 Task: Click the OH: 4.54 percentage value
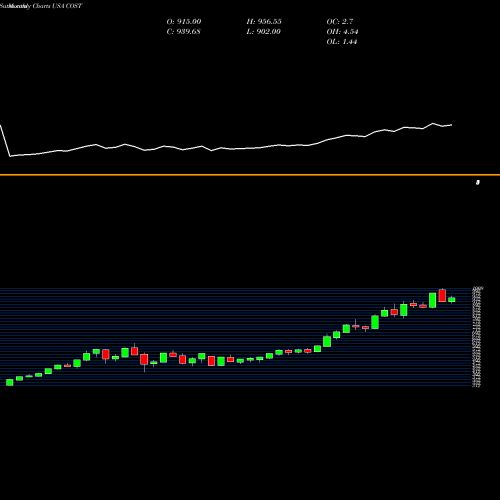(342, 31)
